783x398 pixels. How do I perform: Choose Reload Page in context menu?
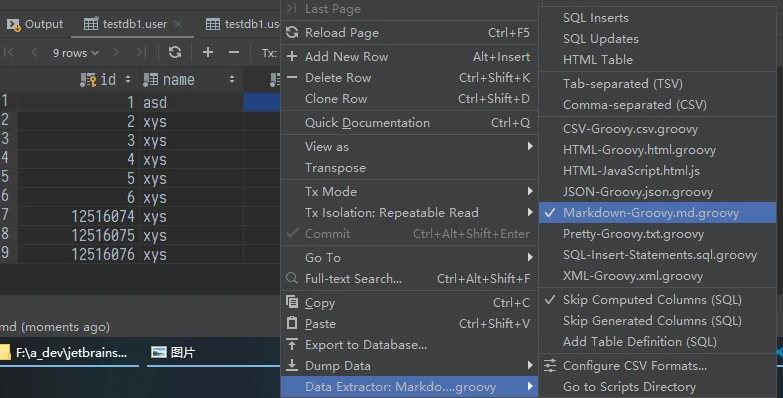click(x=409, y=33)
